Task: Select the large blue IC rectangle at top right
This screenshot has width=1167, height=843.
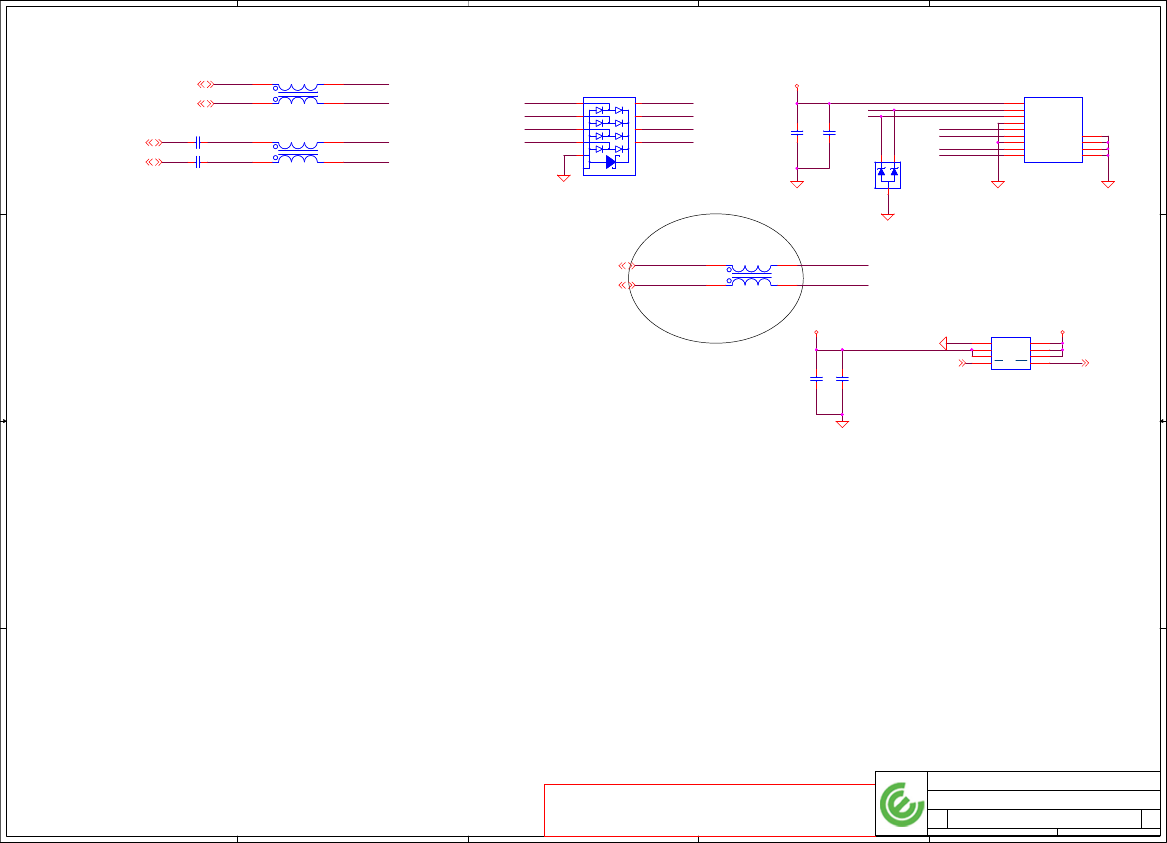Action: click(x=1053, y=129)
